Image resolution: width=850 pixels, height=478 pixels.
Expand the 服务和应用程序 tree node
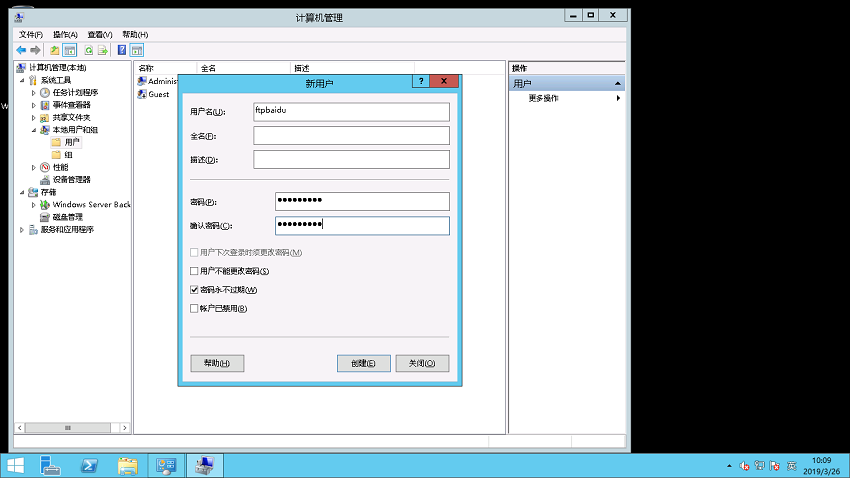point(22,230)
